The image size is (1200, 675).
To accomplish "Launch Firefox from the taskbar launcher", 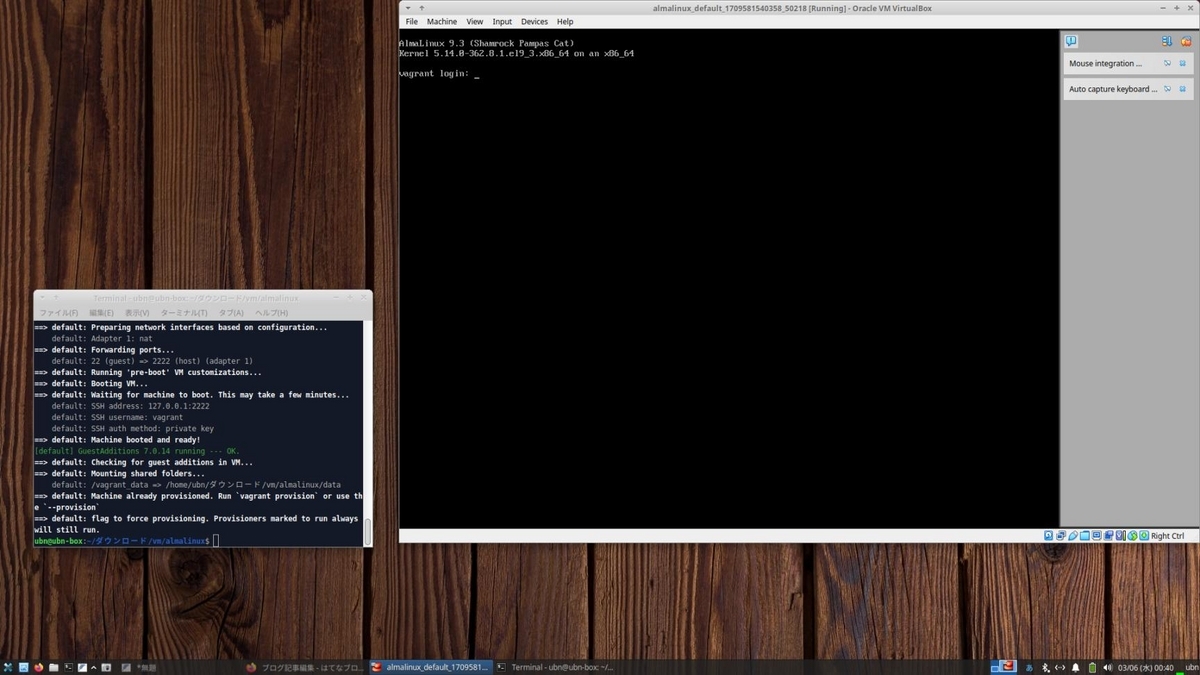I will (39, 667).
